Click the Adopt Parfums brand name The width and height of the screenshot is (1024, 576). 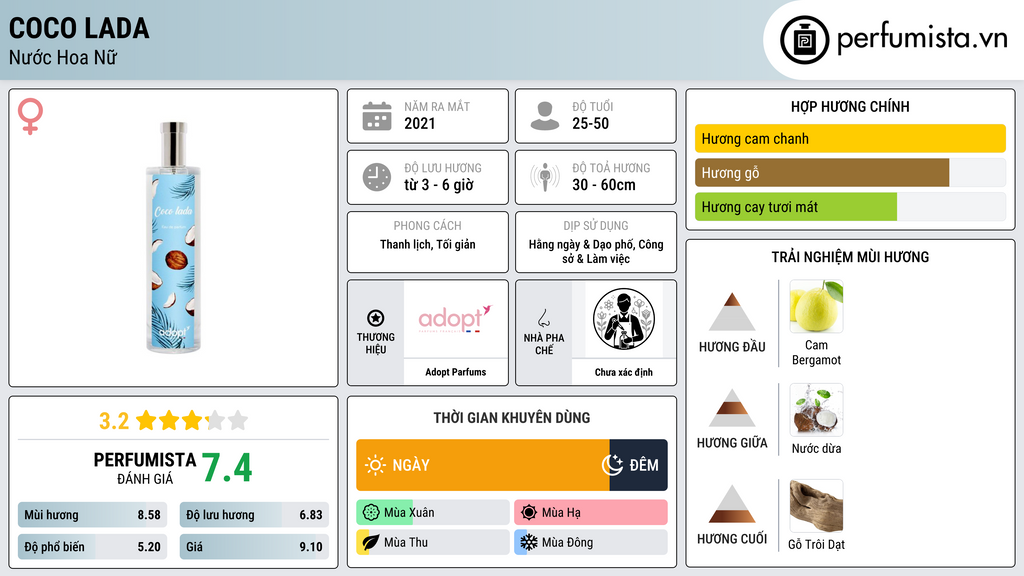(x=455, y=372)
